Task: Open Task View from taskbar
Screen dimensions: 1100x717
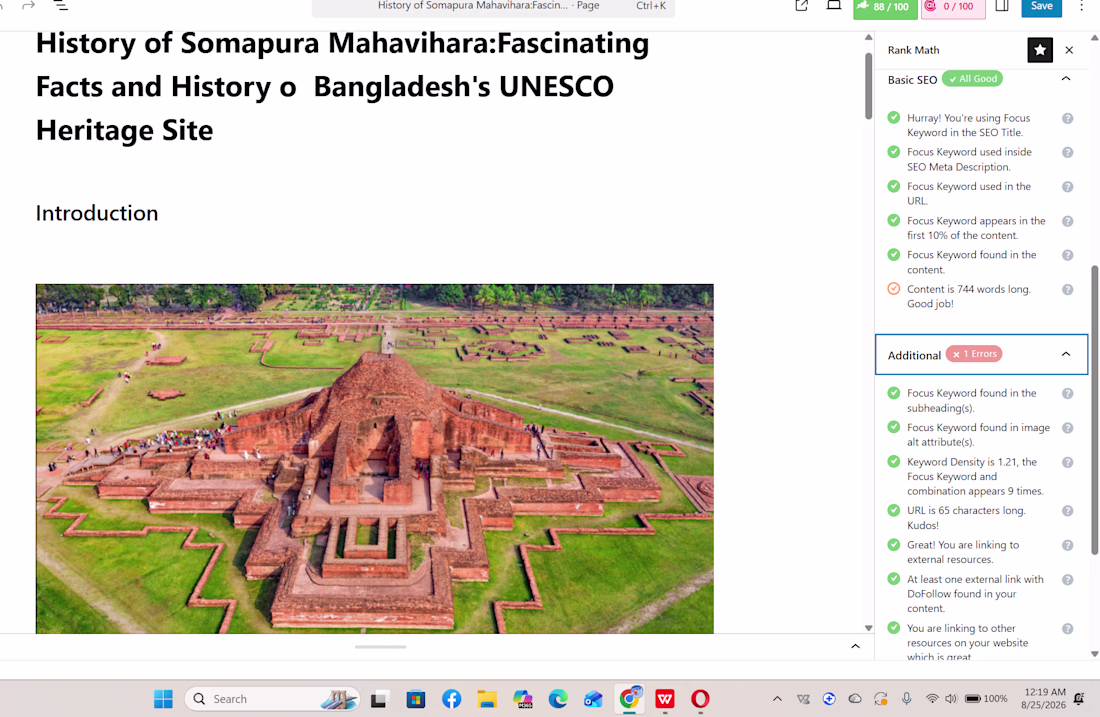Action: (x=380, y=699)
